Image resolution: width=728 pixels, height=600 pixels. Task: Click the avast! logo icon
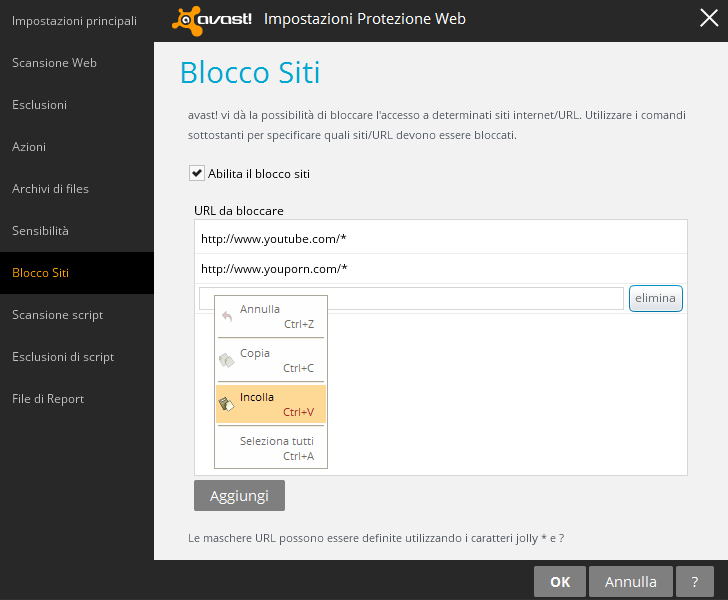click(x=213, y=19)
